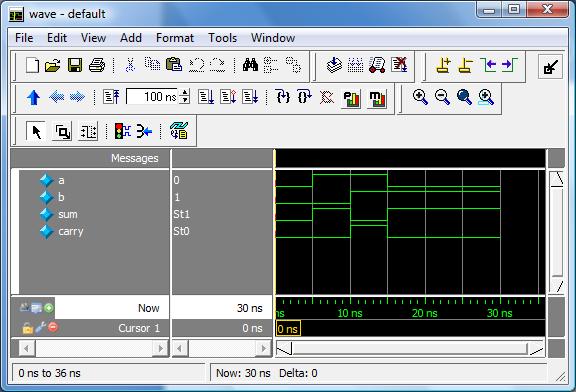Click the Copy icon
Image resolution: width=576 pixels, height=392 pixels.
click(x=152, y=64)
